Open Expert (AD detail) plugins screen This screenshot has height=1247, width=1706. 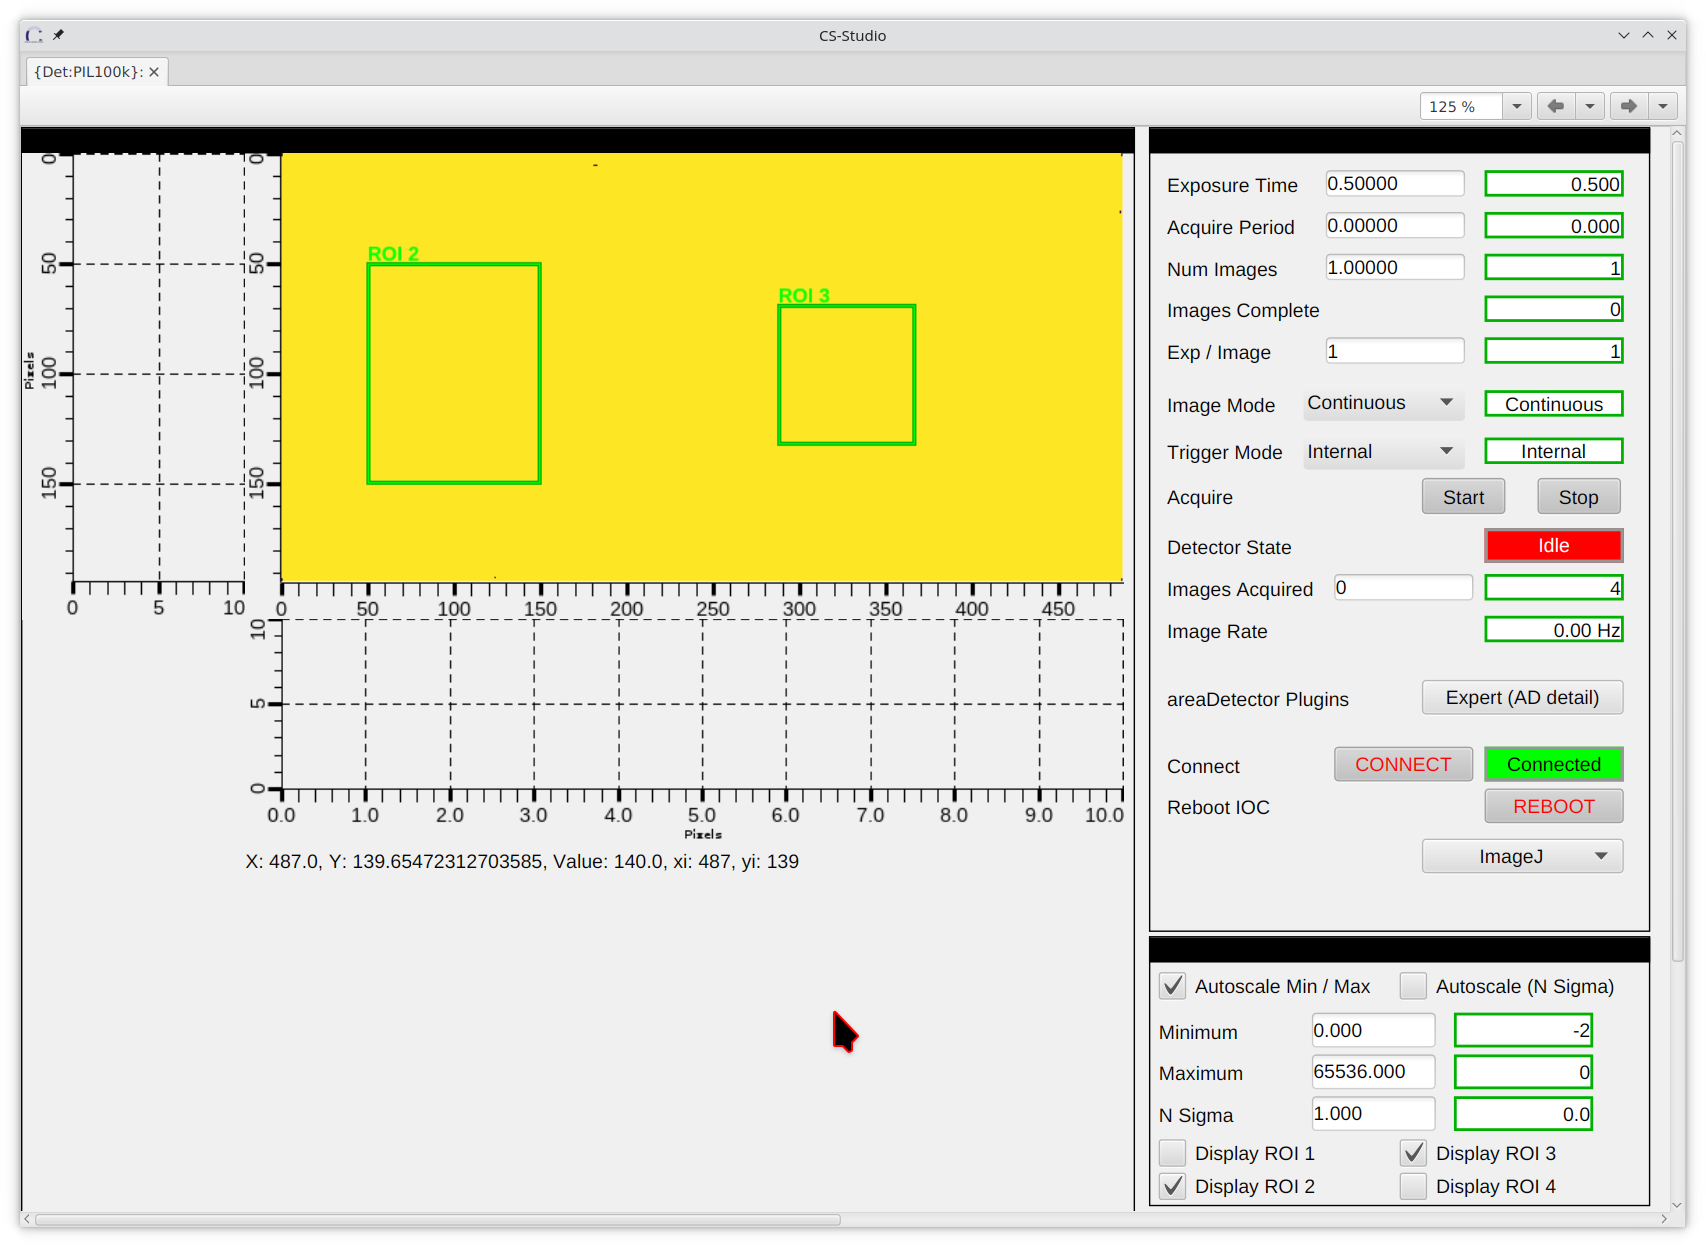pyautogui.click(x=1522, y=698)
